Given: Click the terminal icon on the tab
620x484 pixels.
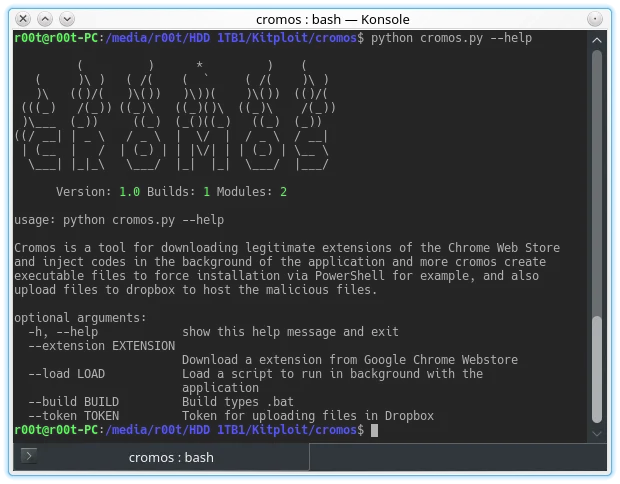Looking at the screenshot, I should (29, 456).
